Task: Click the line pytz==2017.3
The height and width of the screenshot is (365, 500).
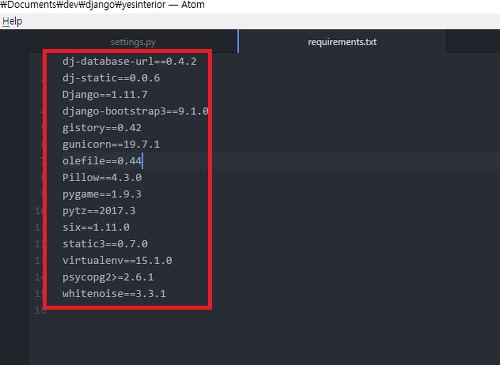Action: (x=99, y=211)
